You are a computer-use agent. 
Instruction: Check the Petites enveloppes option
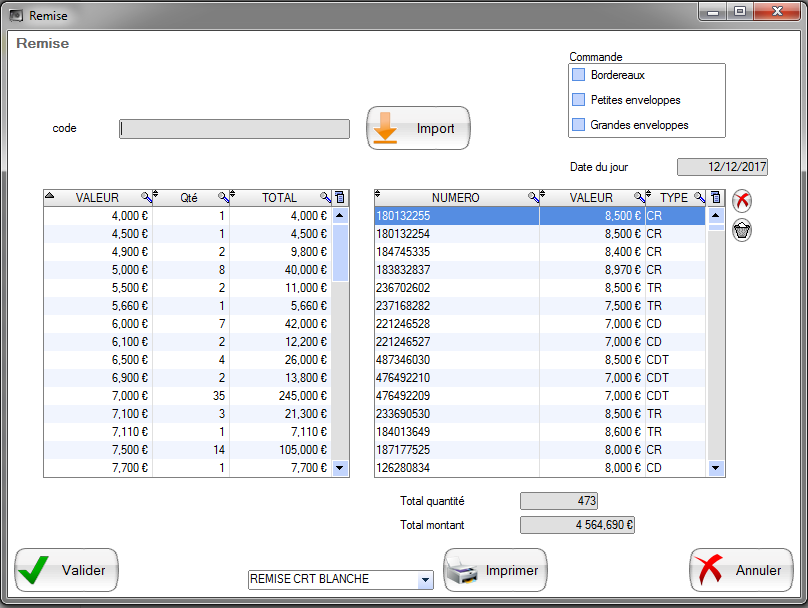pos(578,100)
